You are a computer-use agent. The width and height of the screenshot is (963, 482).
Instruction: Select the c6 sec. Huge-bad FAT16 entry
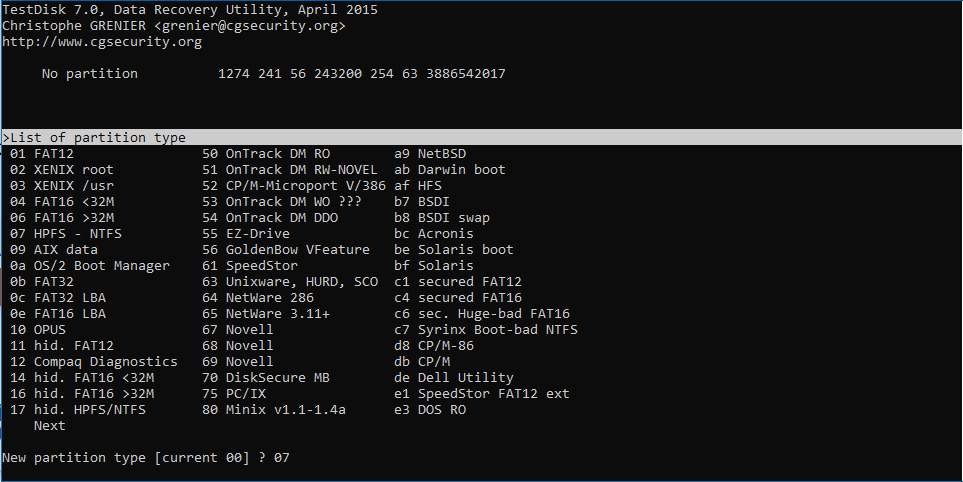[x=482, y=313]
